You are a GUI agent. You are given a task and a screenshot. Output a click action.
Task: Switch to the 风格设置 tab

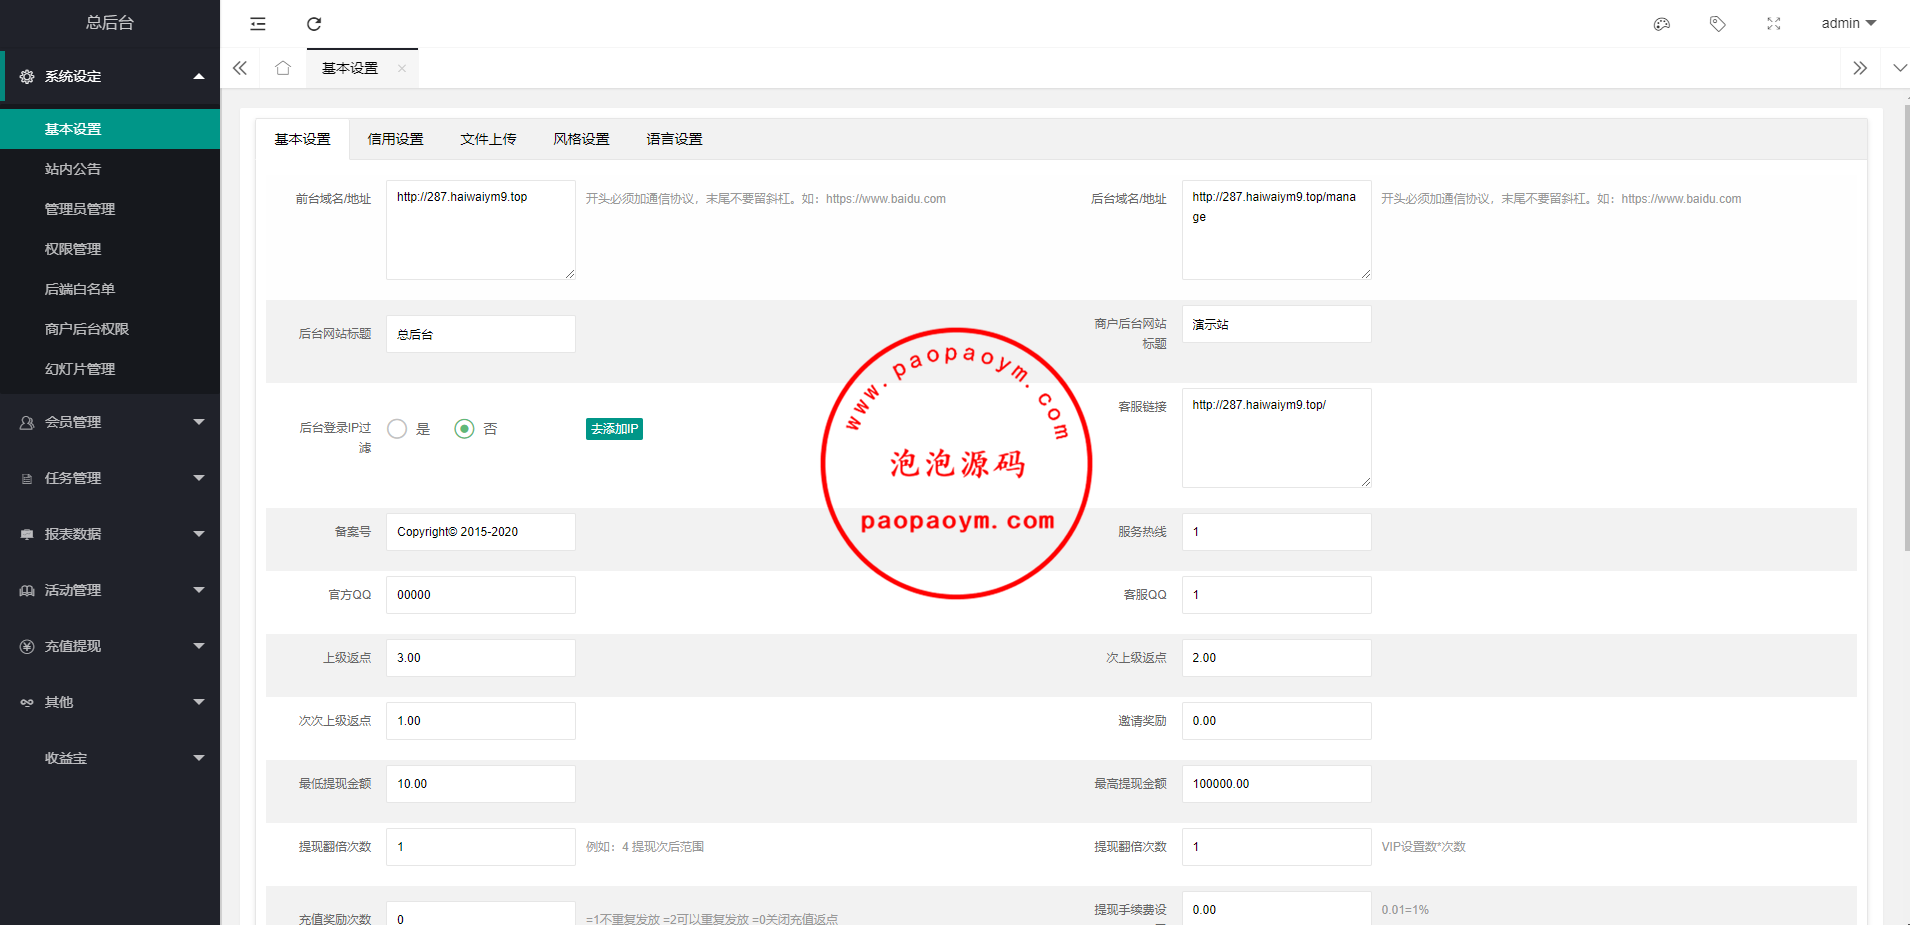point(581,139)
